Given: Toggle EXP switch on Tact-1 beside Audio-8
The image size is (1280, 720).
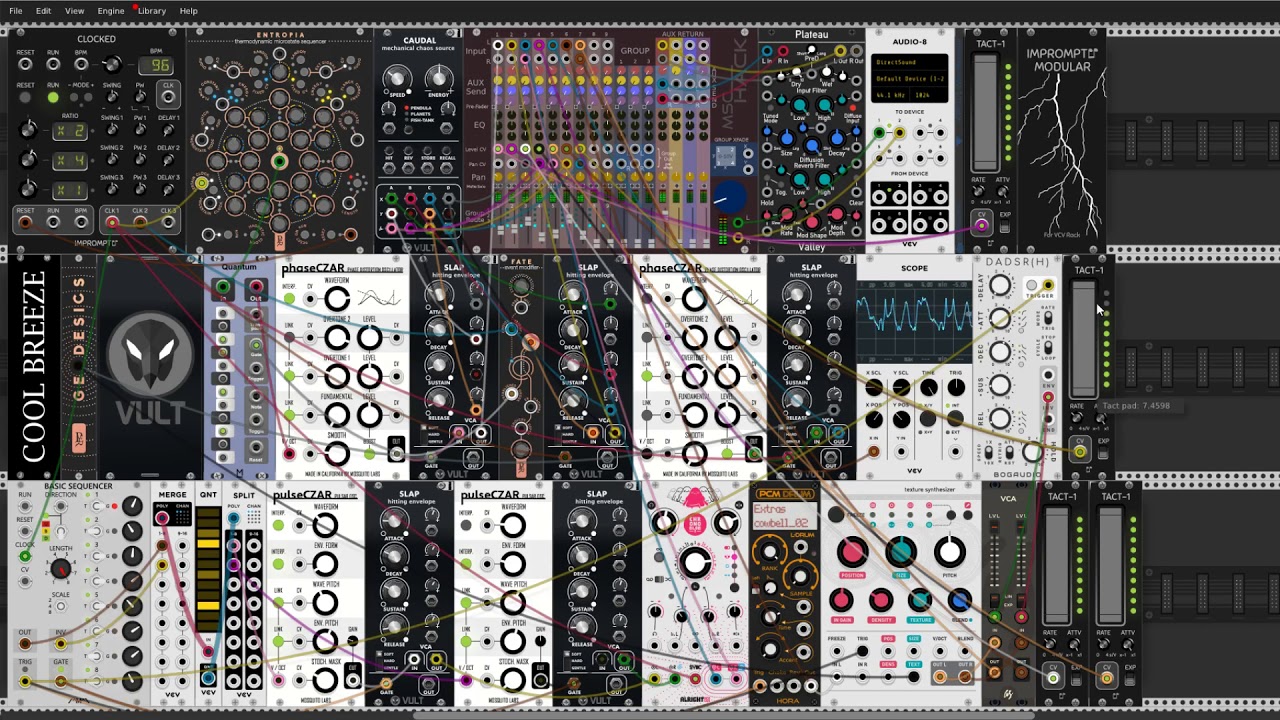Looking at the screenshot, I should pos(1004,226).
